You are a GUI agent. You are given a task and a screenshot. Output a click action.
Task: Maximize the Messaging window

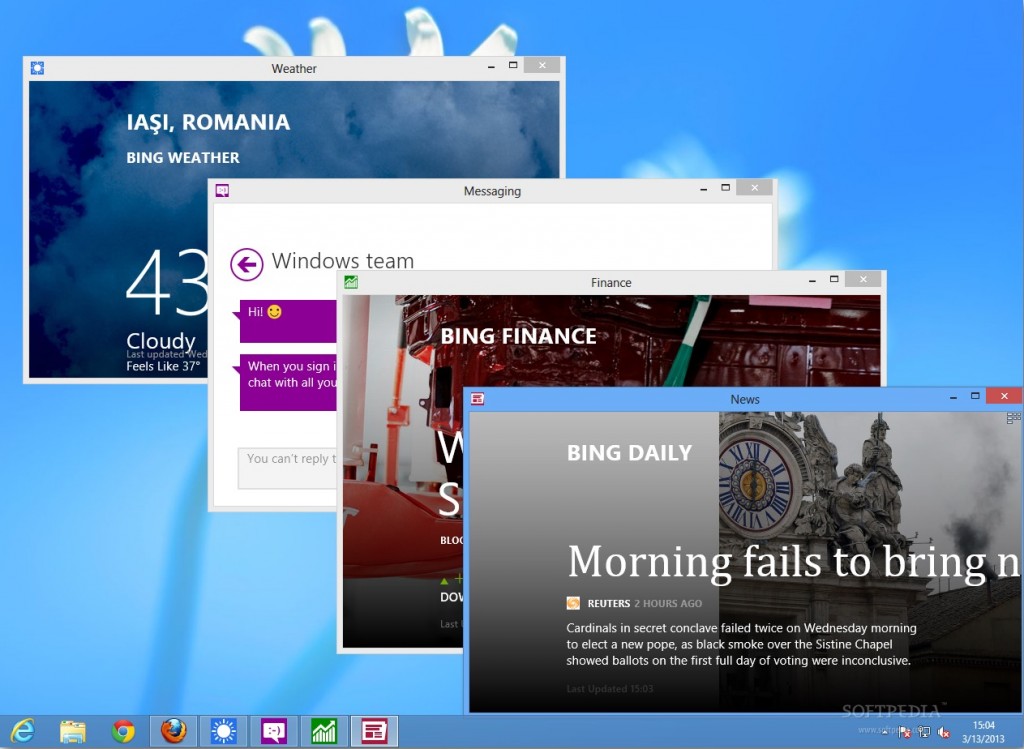click(x=726, y=188)
